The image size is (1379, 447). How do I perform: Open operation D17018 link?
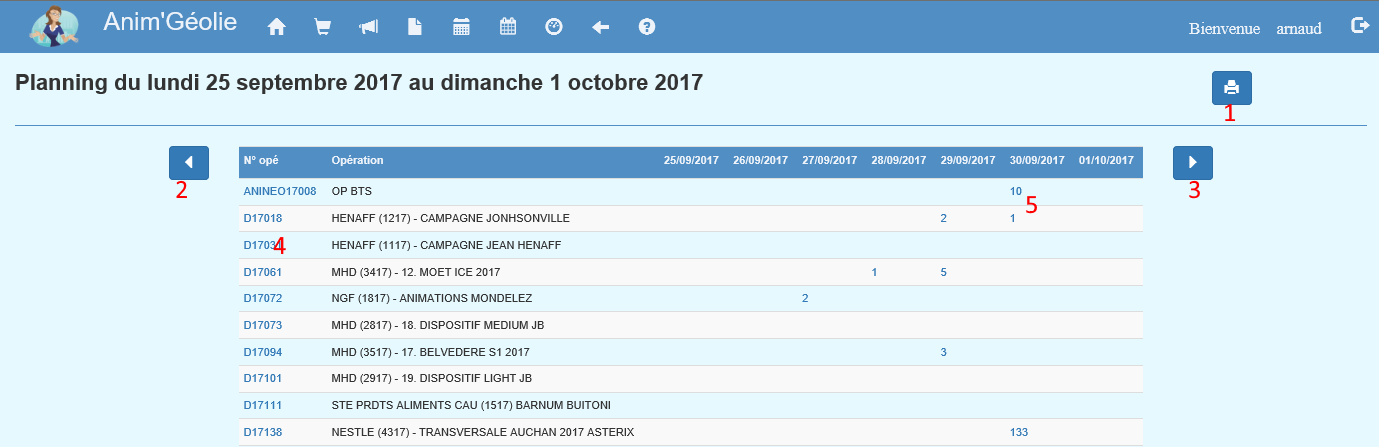pos(262,218)
